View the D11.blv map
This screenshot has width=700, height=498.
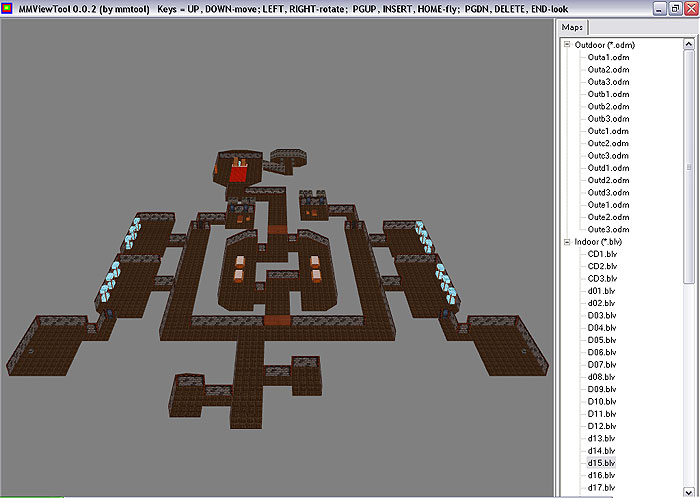[602, 414]
